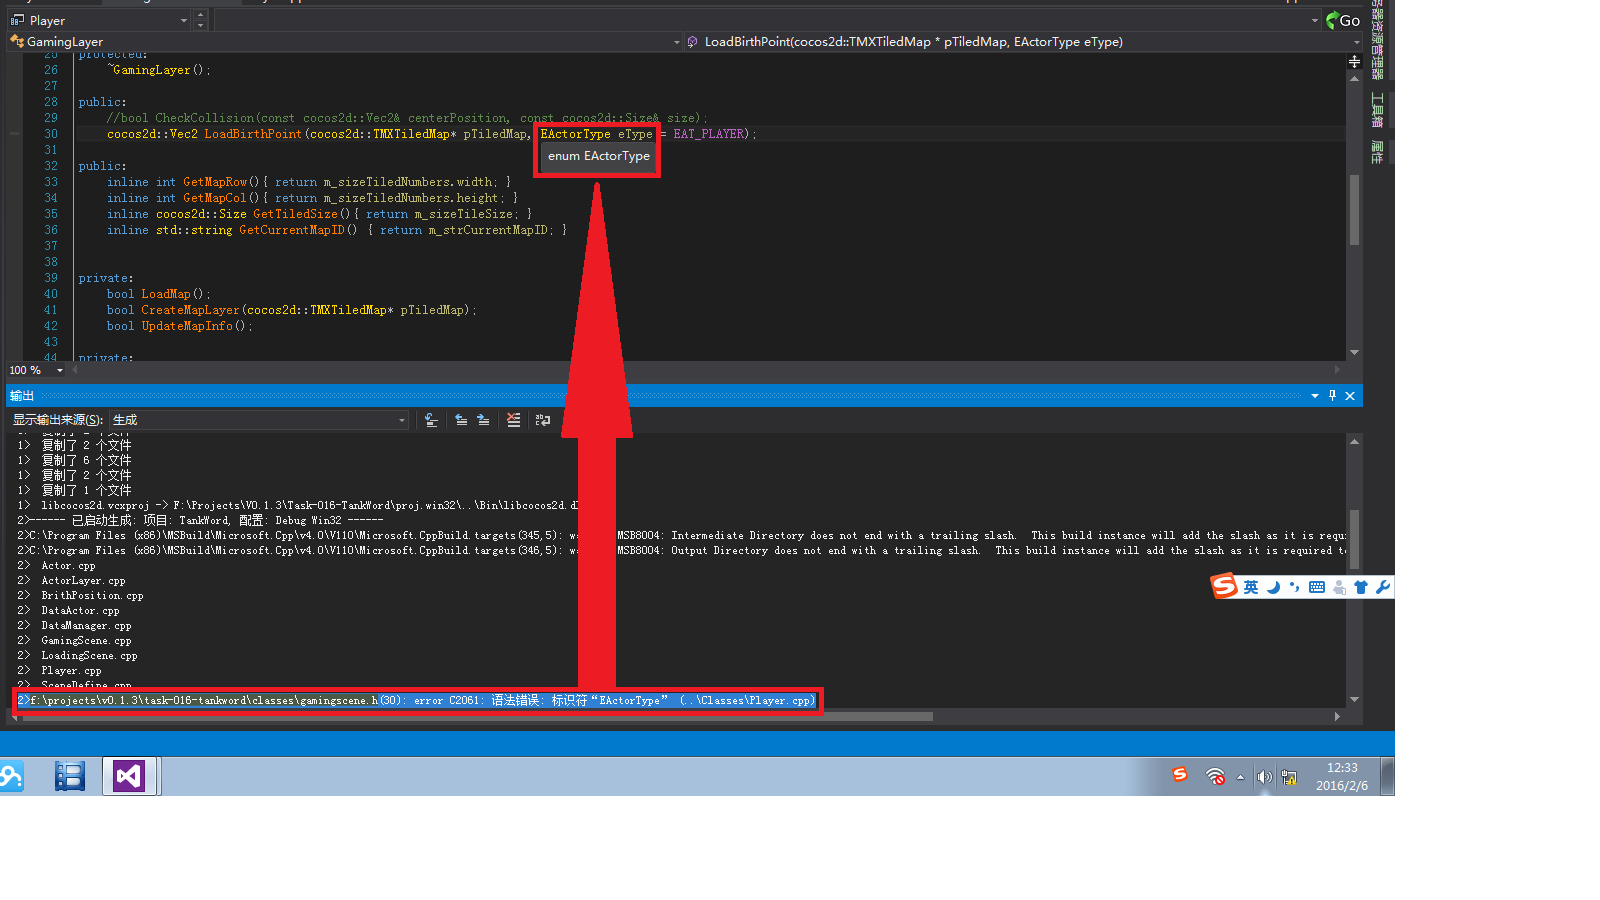Open the dropdown left of Go button
This screenshot has height=900, width=1600.
1314,20
